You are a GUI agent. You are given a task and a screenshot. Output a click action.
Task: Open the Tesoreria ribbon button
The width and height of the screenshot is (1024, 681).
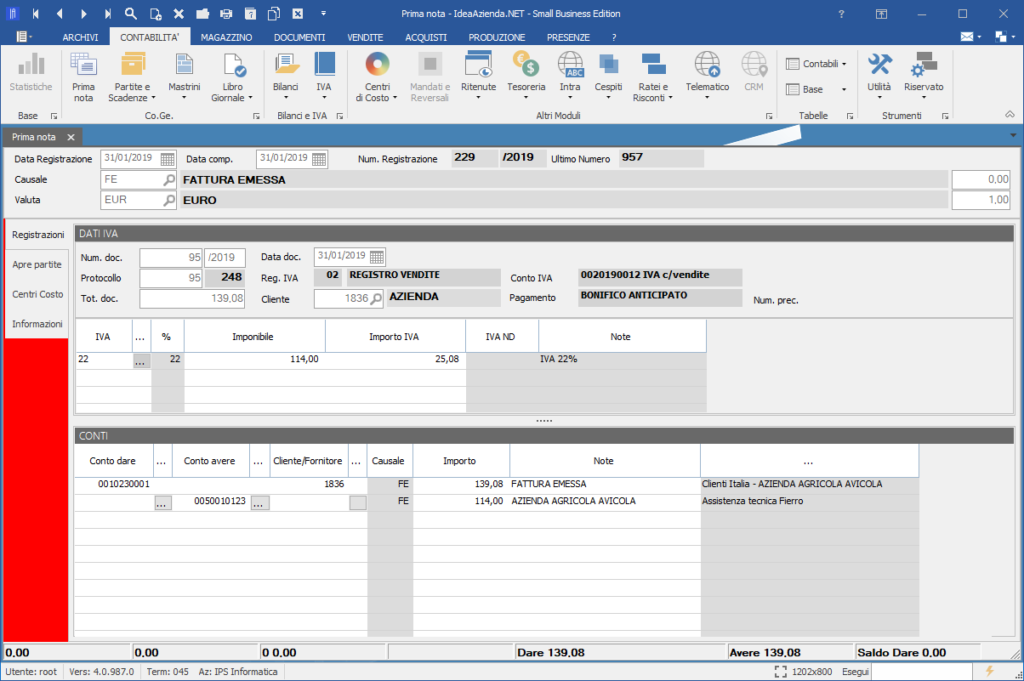[526, 77]
